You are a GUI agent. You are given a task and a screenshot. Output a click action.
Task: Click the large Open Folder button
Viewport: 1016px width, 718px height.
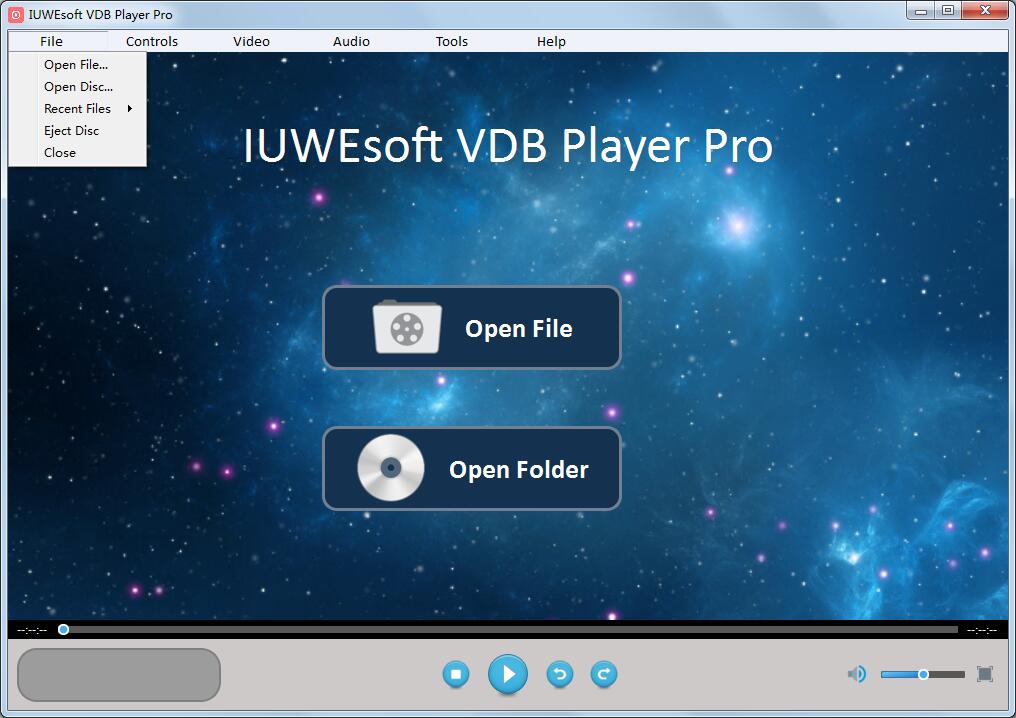point(472,469)
